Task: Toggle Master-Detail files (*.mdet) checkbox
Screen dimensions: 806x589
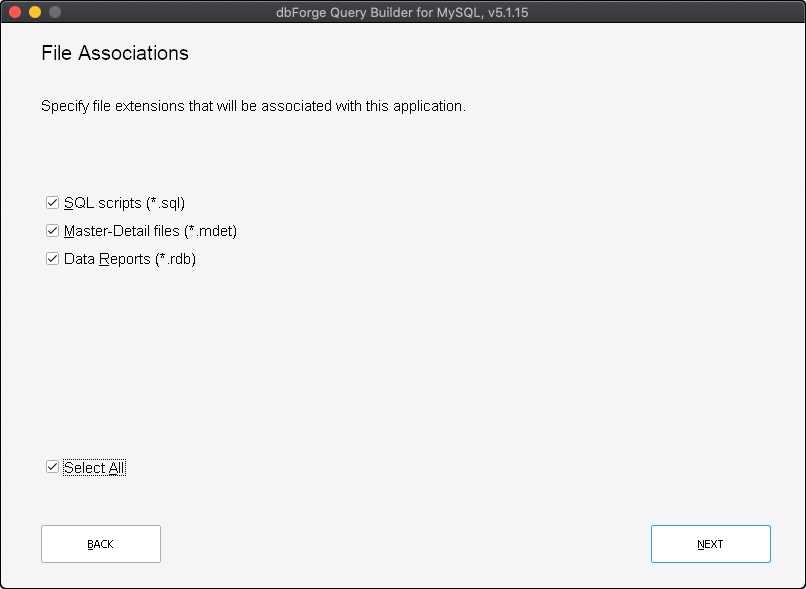Action: tap(52, 231)
